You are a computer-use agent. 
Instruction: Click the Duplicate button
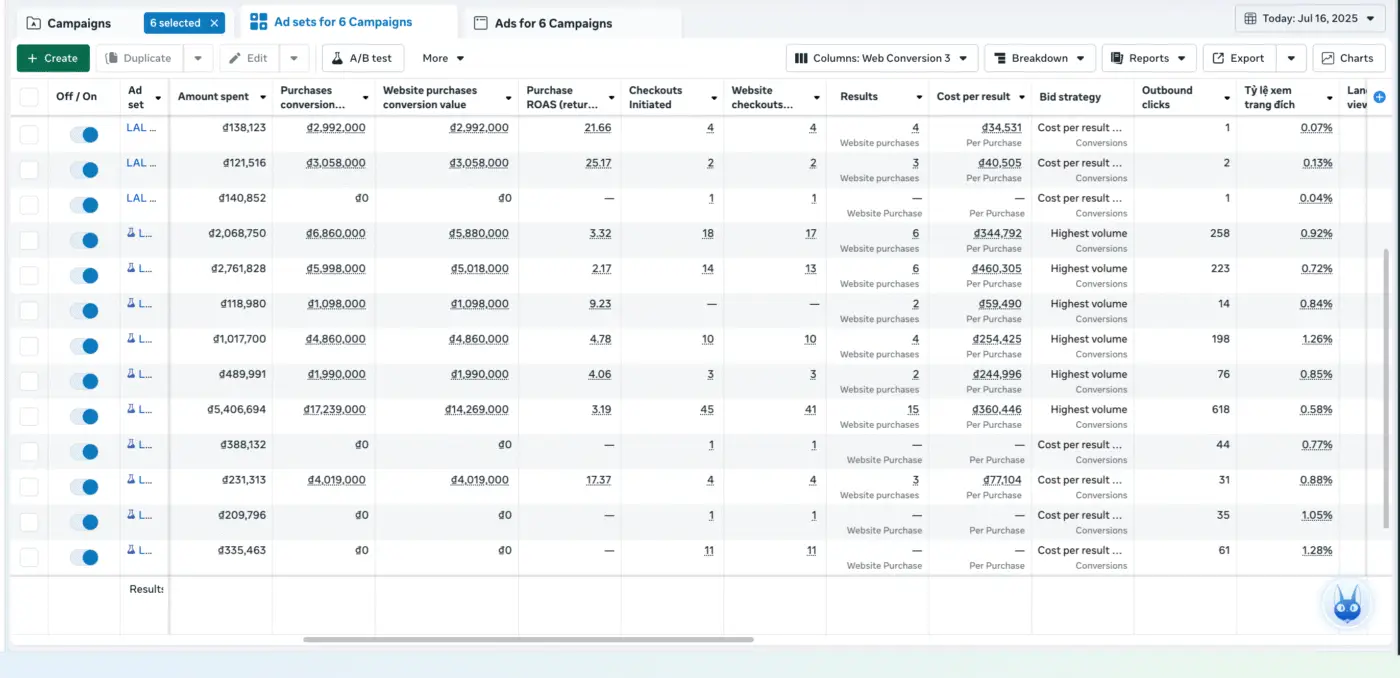coord(139,58)
